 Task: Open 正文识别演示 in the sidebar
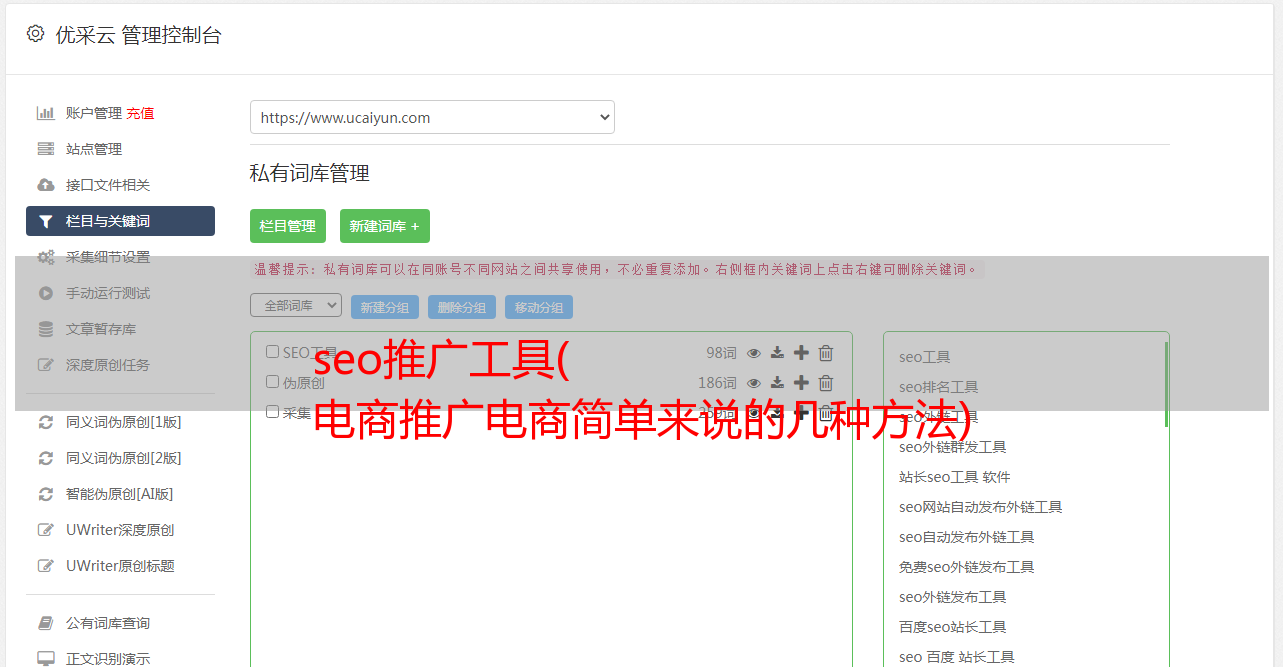click(108, 658)
